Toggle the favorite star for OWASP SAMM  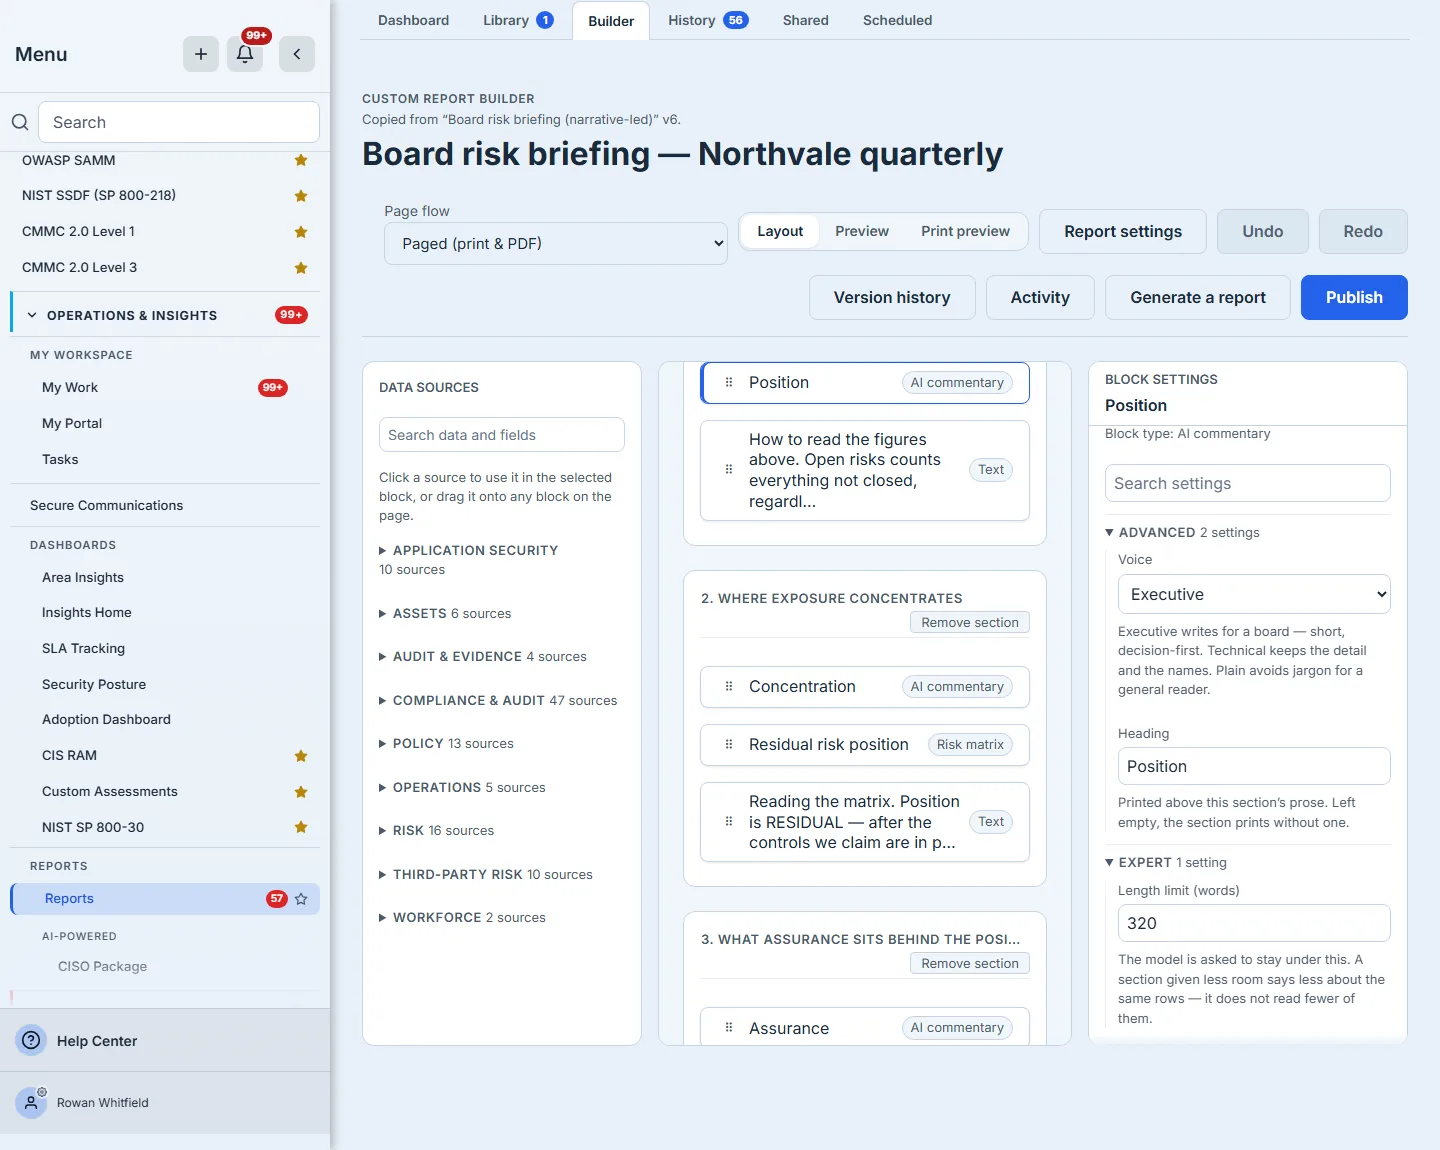301,160
